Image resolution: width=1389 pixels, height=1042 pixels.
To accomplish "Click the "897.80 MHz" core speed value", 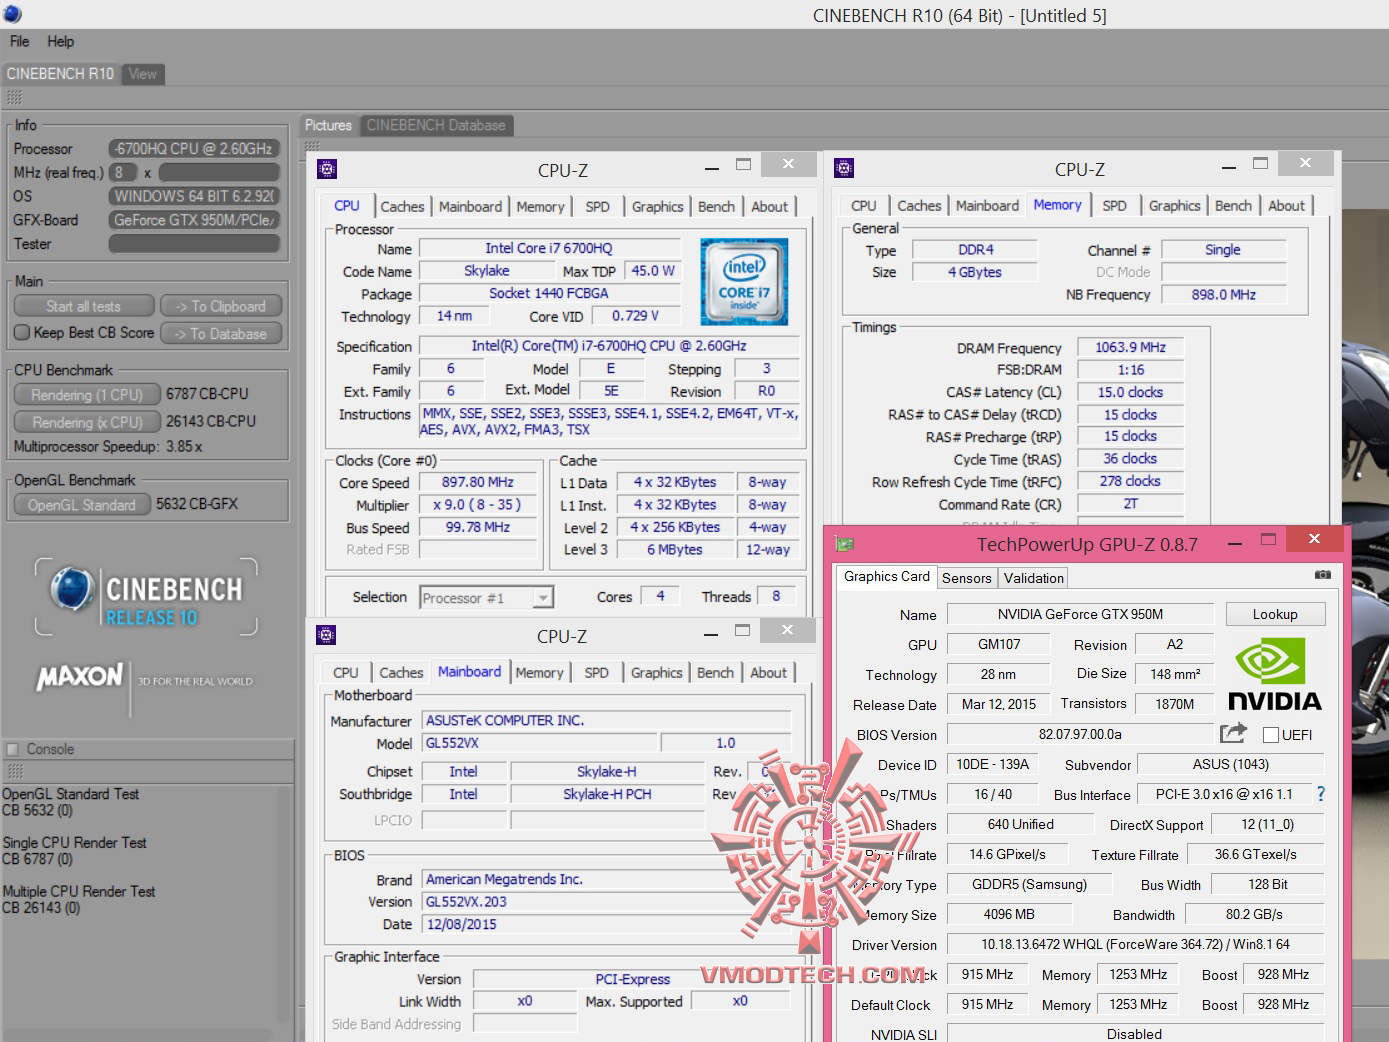I will click(478, 482).
